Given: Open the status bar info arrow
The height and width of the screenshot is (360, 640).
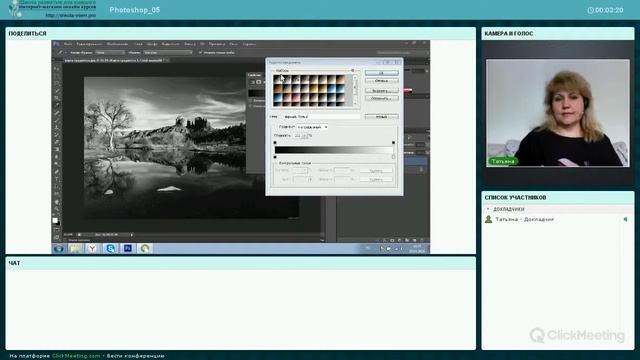Looking at the screenshot, I should click(131, 235).
